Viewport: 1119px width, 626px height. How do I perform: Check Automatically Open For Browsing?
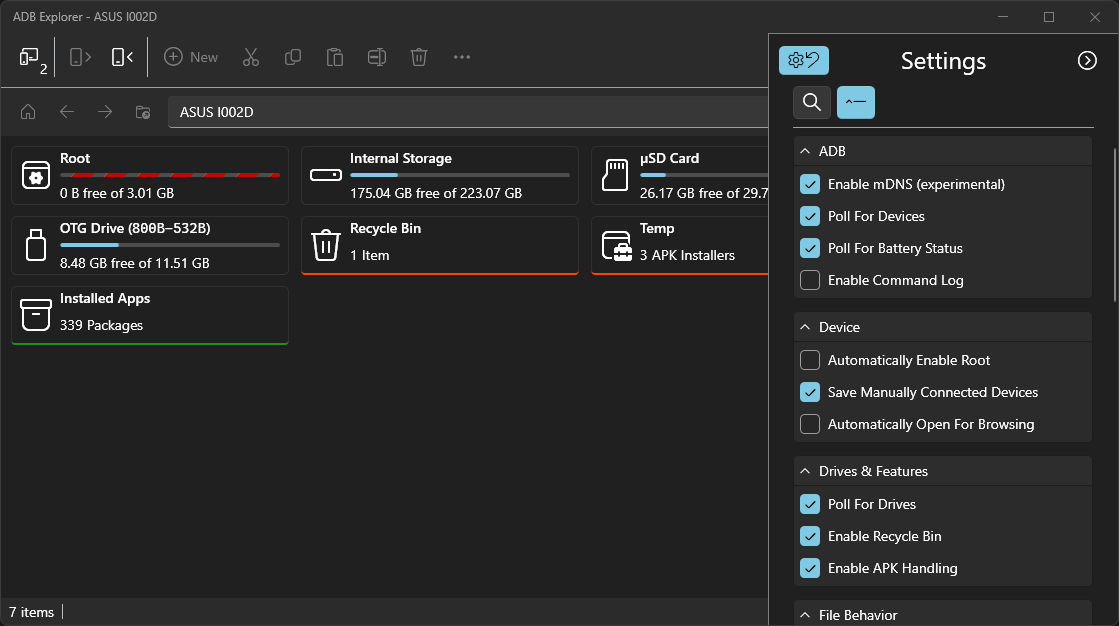tap(810, 424)
